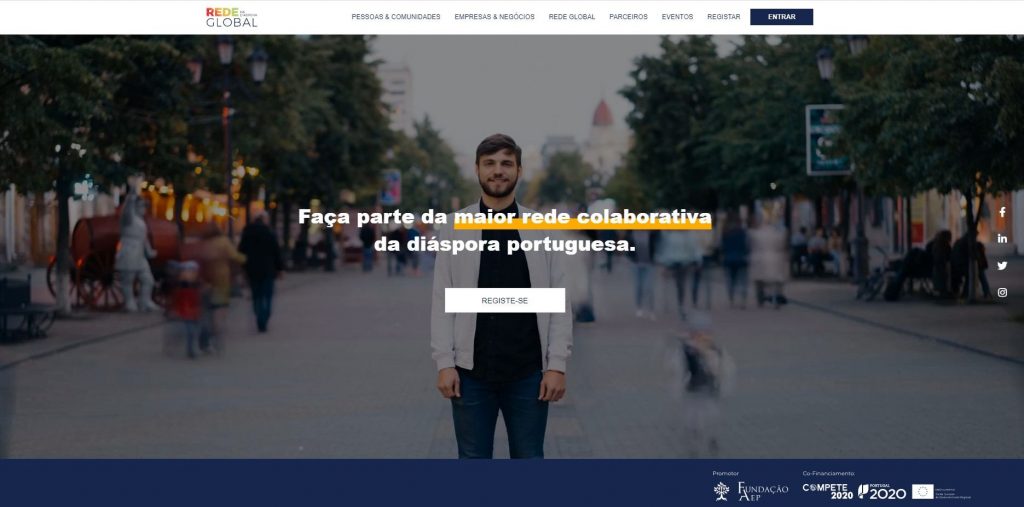Open the Facebook social icon
This screenshot has height=507, width=1024.
1002,212
